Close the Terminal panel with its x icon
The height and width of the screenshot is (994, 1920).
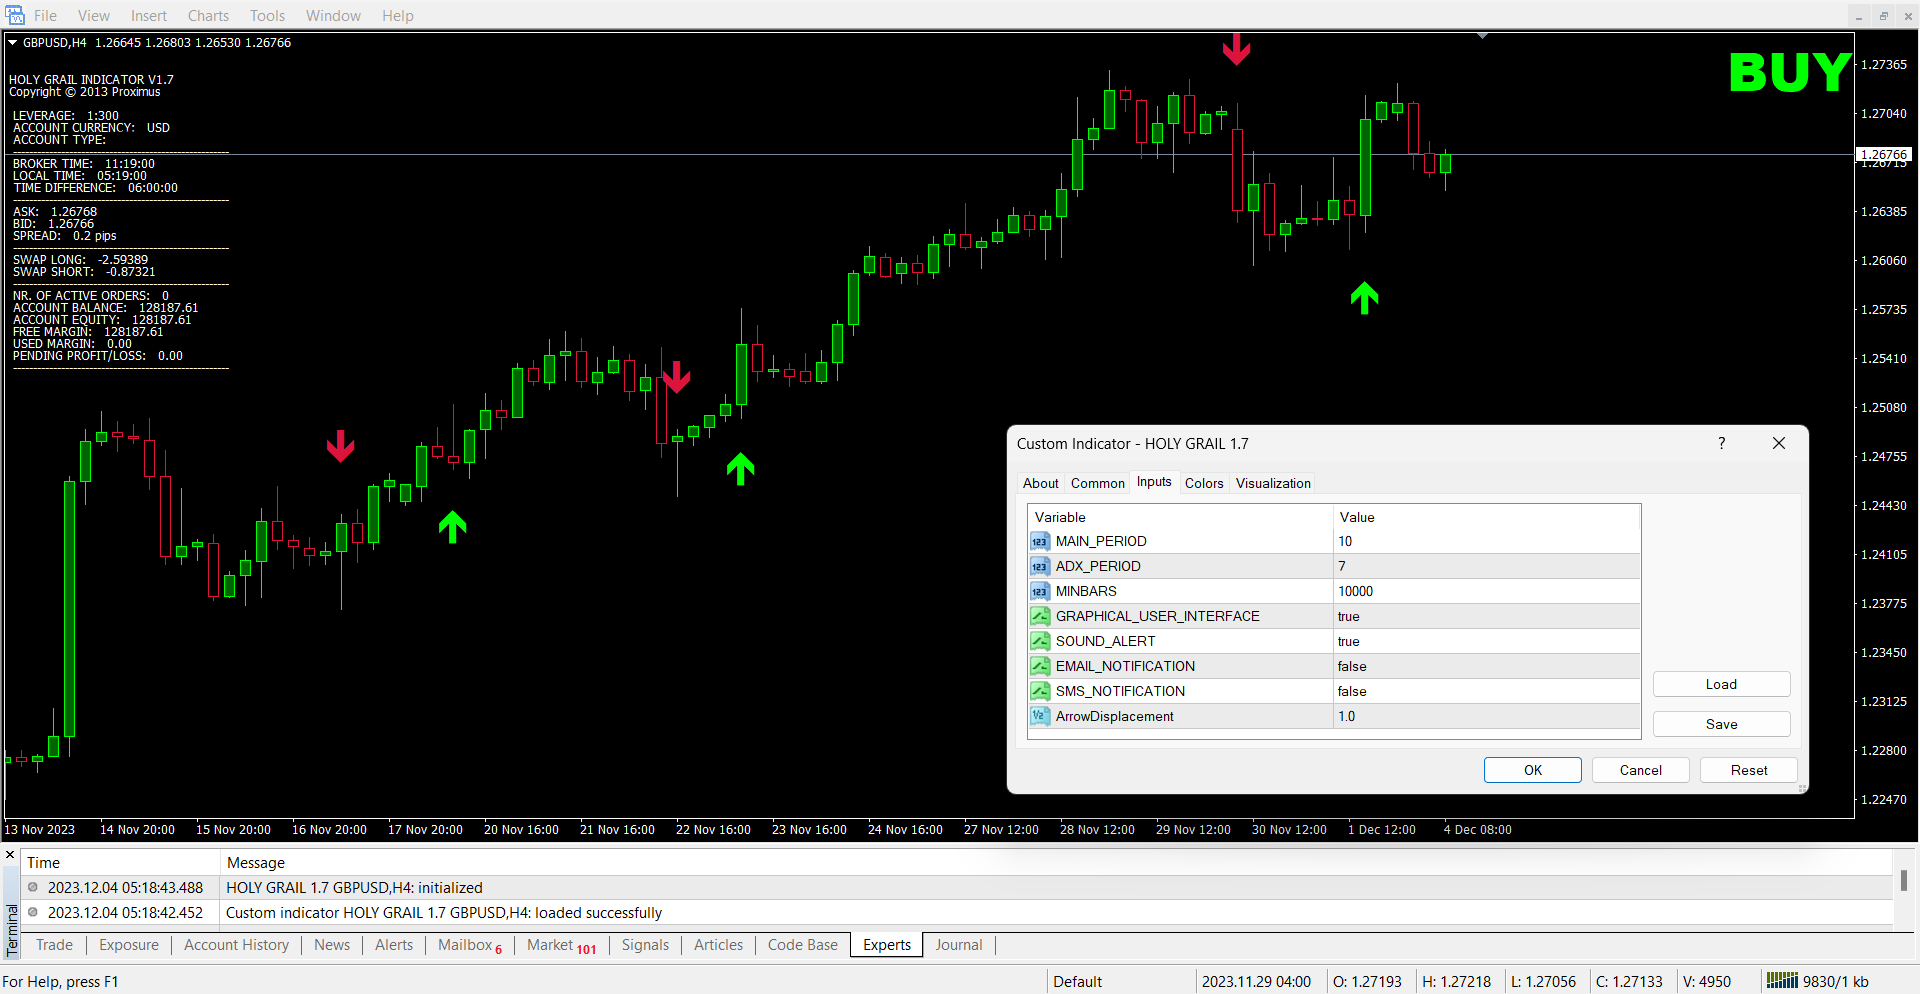click(x=10, y=855)
